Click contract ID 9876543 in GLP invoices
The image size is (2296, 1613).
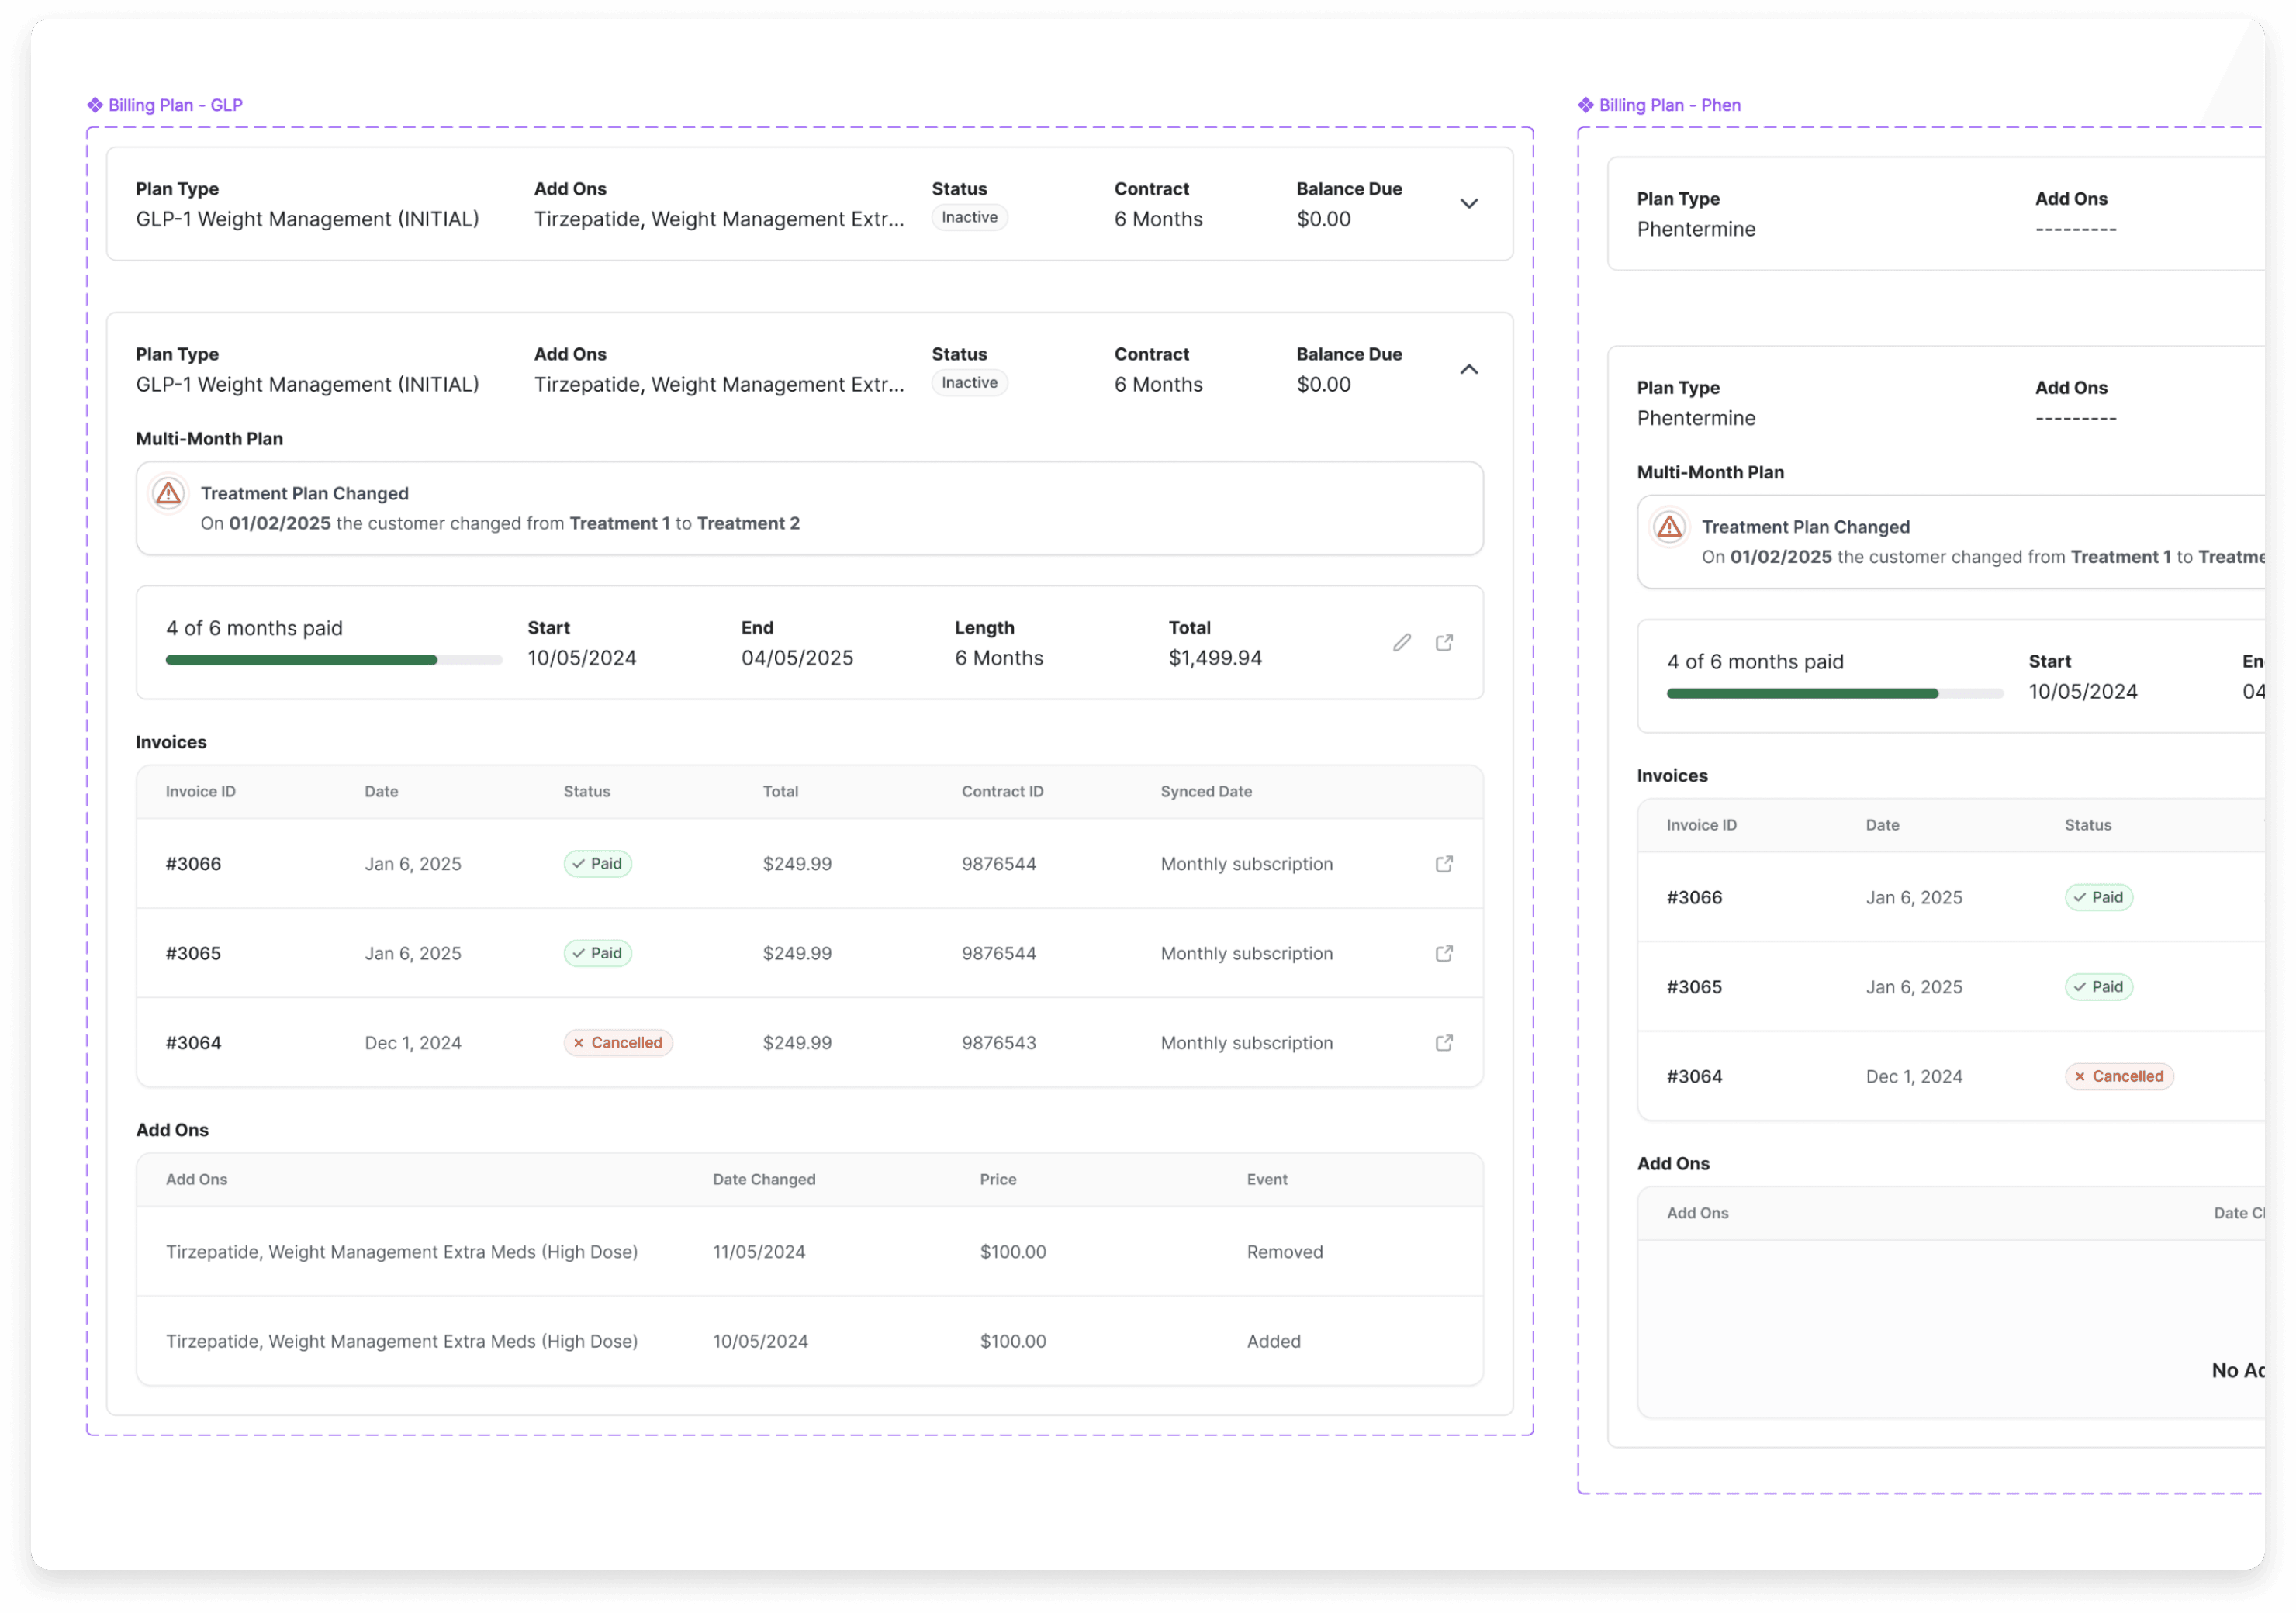(x=999, y=1043)
